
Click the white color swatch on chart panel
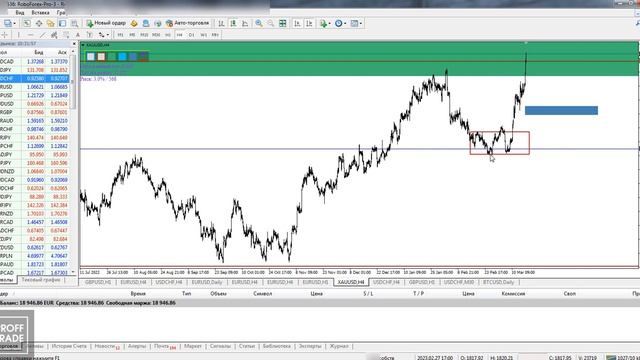[x=91, y=57]
